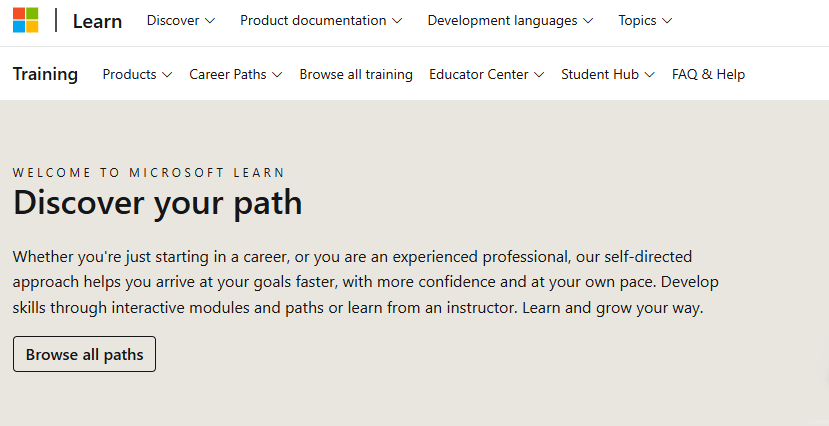Click the Microsoft logo
This screenshot has height=426, width=829.
coord(25,20)
